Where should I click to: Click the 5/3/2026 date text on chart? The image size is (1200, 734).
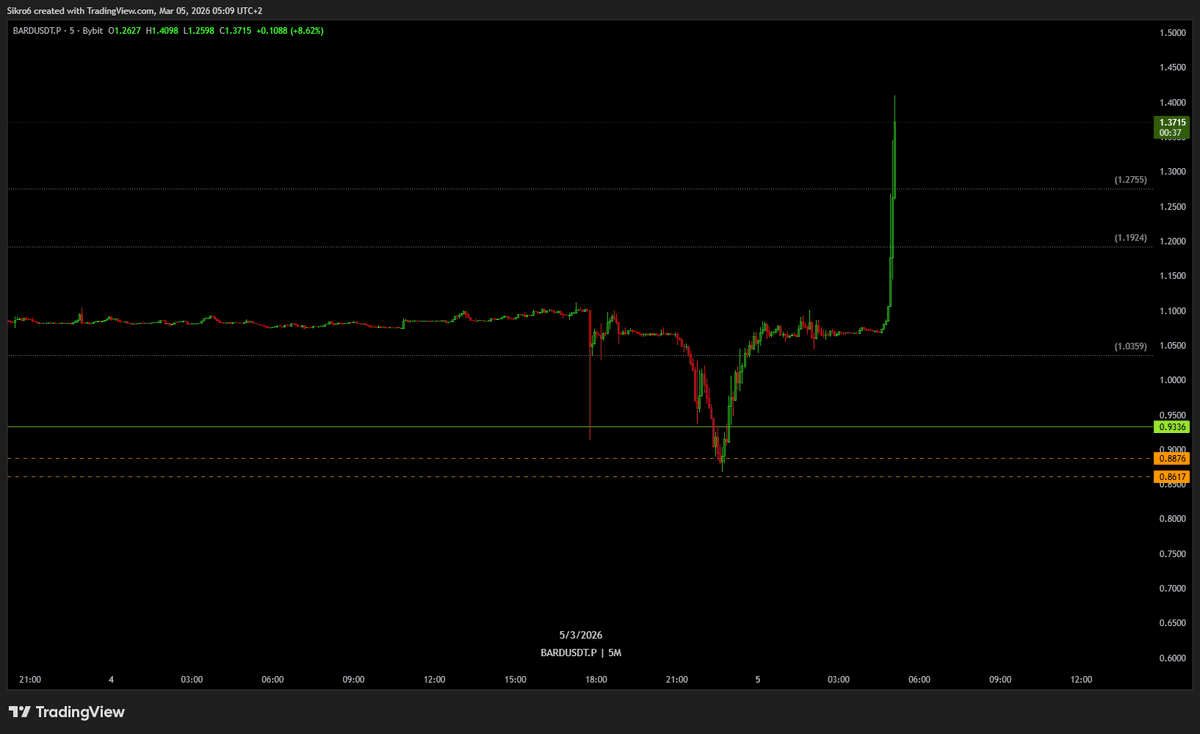[x=581, y=635]
